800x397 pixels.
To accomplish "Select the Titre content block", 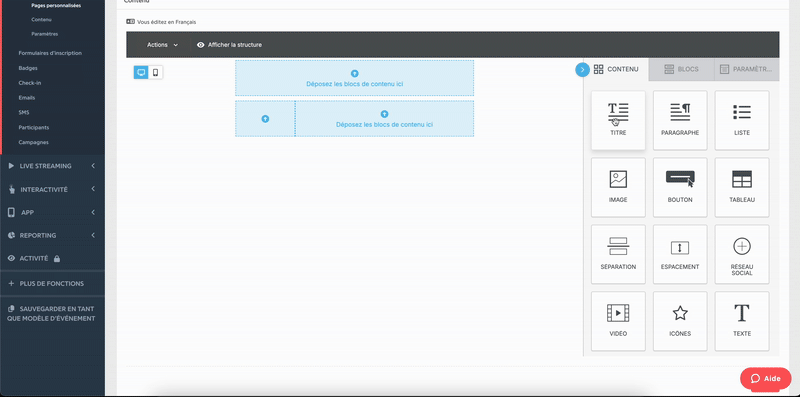I will point(618,120).
